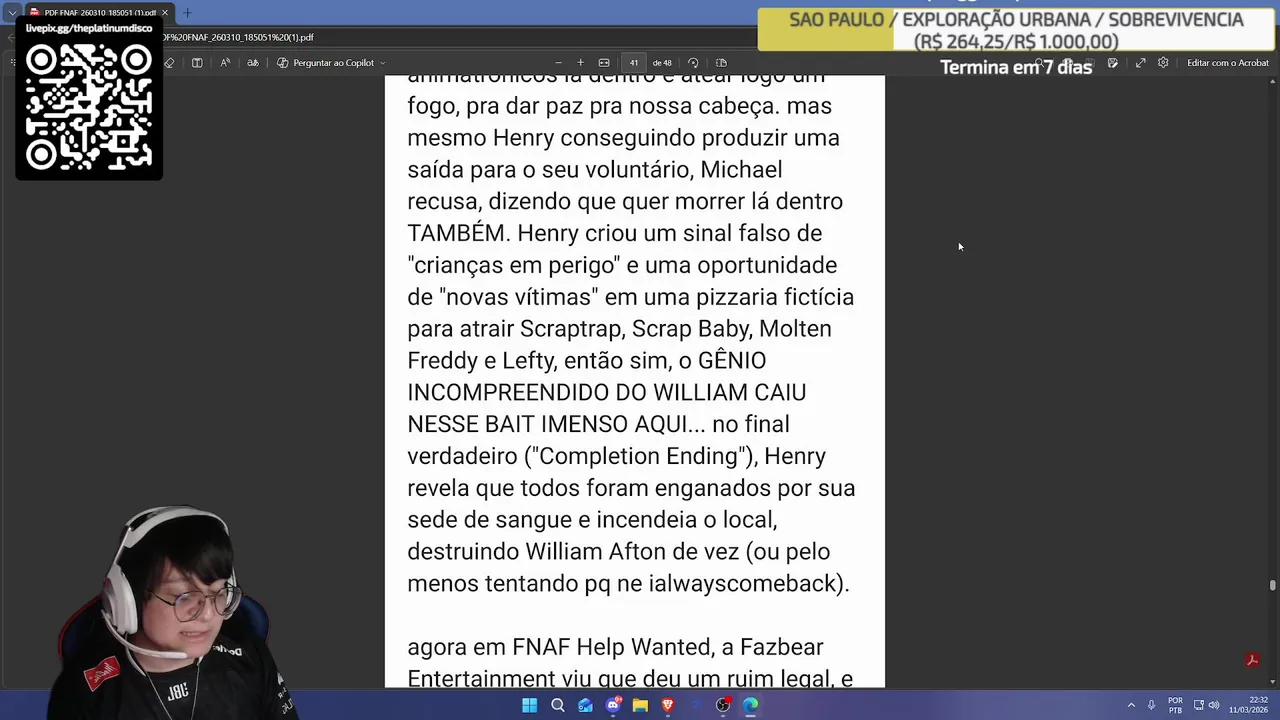Change the POR PTB keyboard layout
Image resolution: width=1280 pixels, height=720 pixels.
point(1175,705)
